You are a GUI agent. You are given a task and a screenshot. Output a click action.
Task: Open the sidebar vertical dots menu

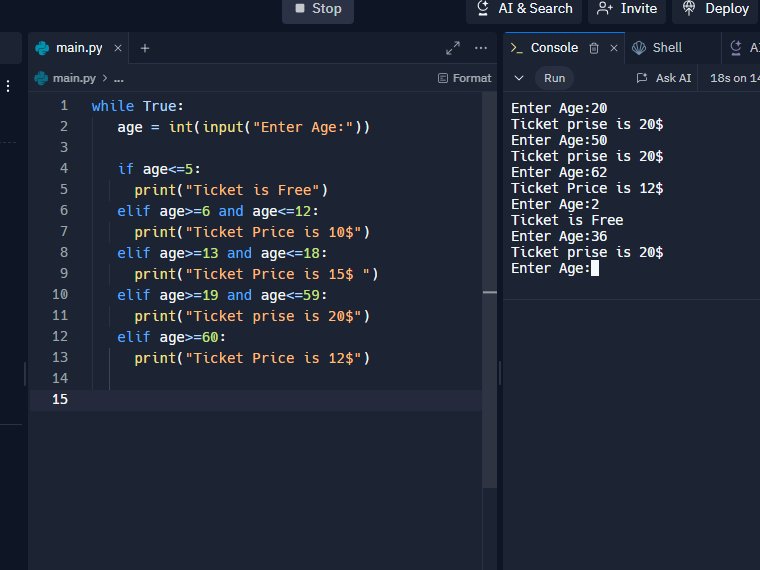click(x=8, y=86)
